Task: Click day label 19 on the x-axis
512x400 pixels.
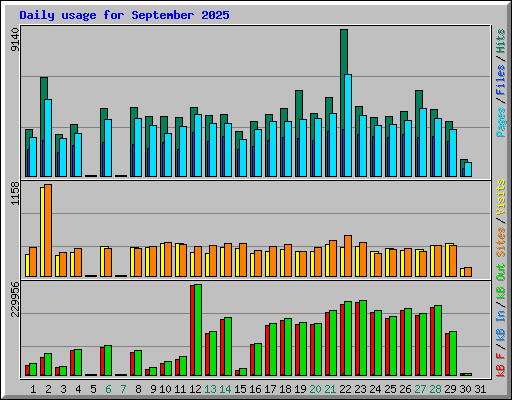Action: (x=300, y=389)
